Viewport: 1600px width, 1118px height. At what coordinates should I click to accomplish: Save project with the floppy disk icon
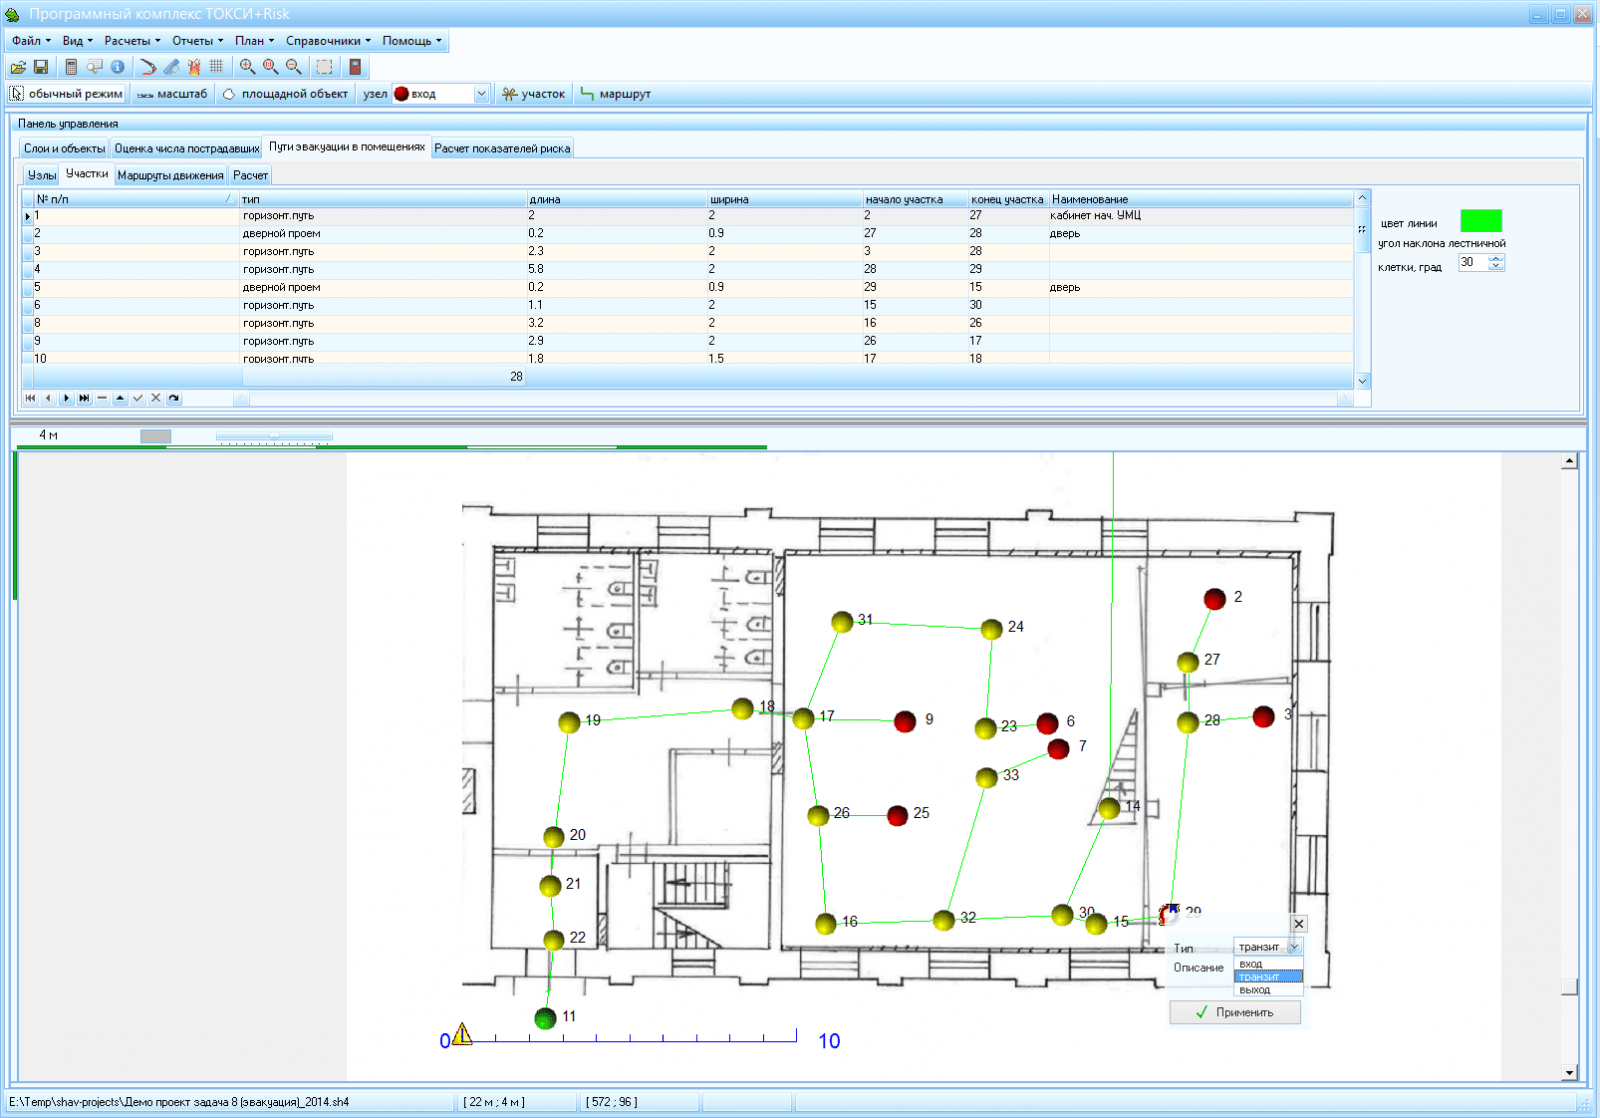pyautogui.click(x=41, y=67)
